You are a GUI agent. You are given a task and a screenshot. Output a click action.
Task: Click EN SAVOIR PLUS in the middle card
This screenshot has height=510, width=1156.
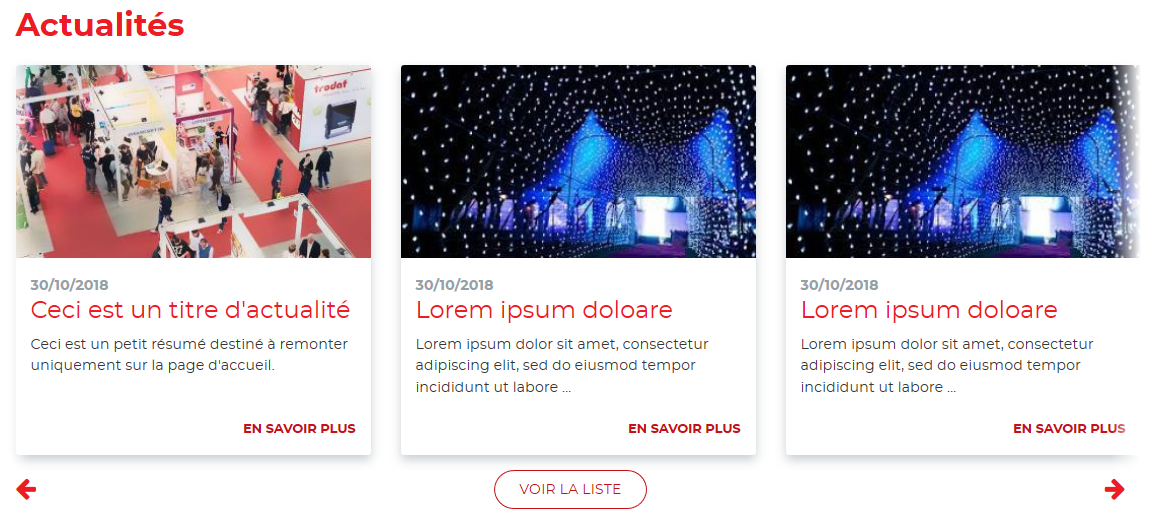click(x=684, y=429)
